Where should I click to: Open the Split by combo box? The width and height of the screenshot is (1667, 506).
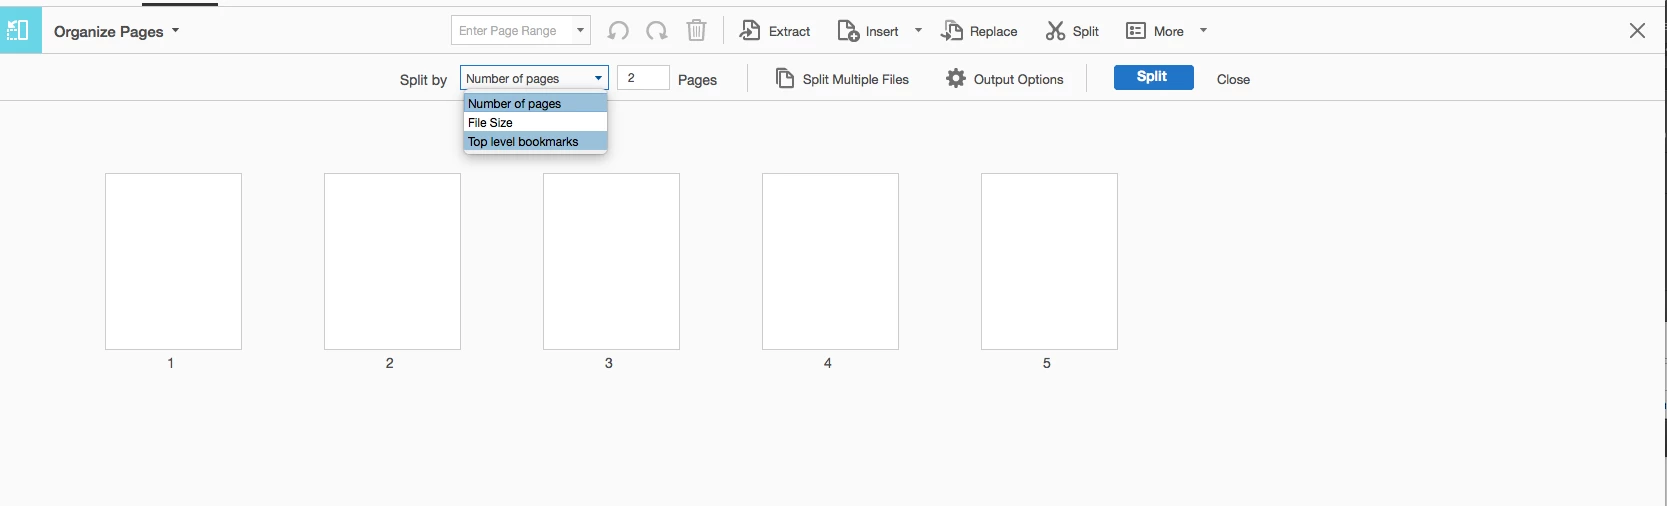point(534,78)
